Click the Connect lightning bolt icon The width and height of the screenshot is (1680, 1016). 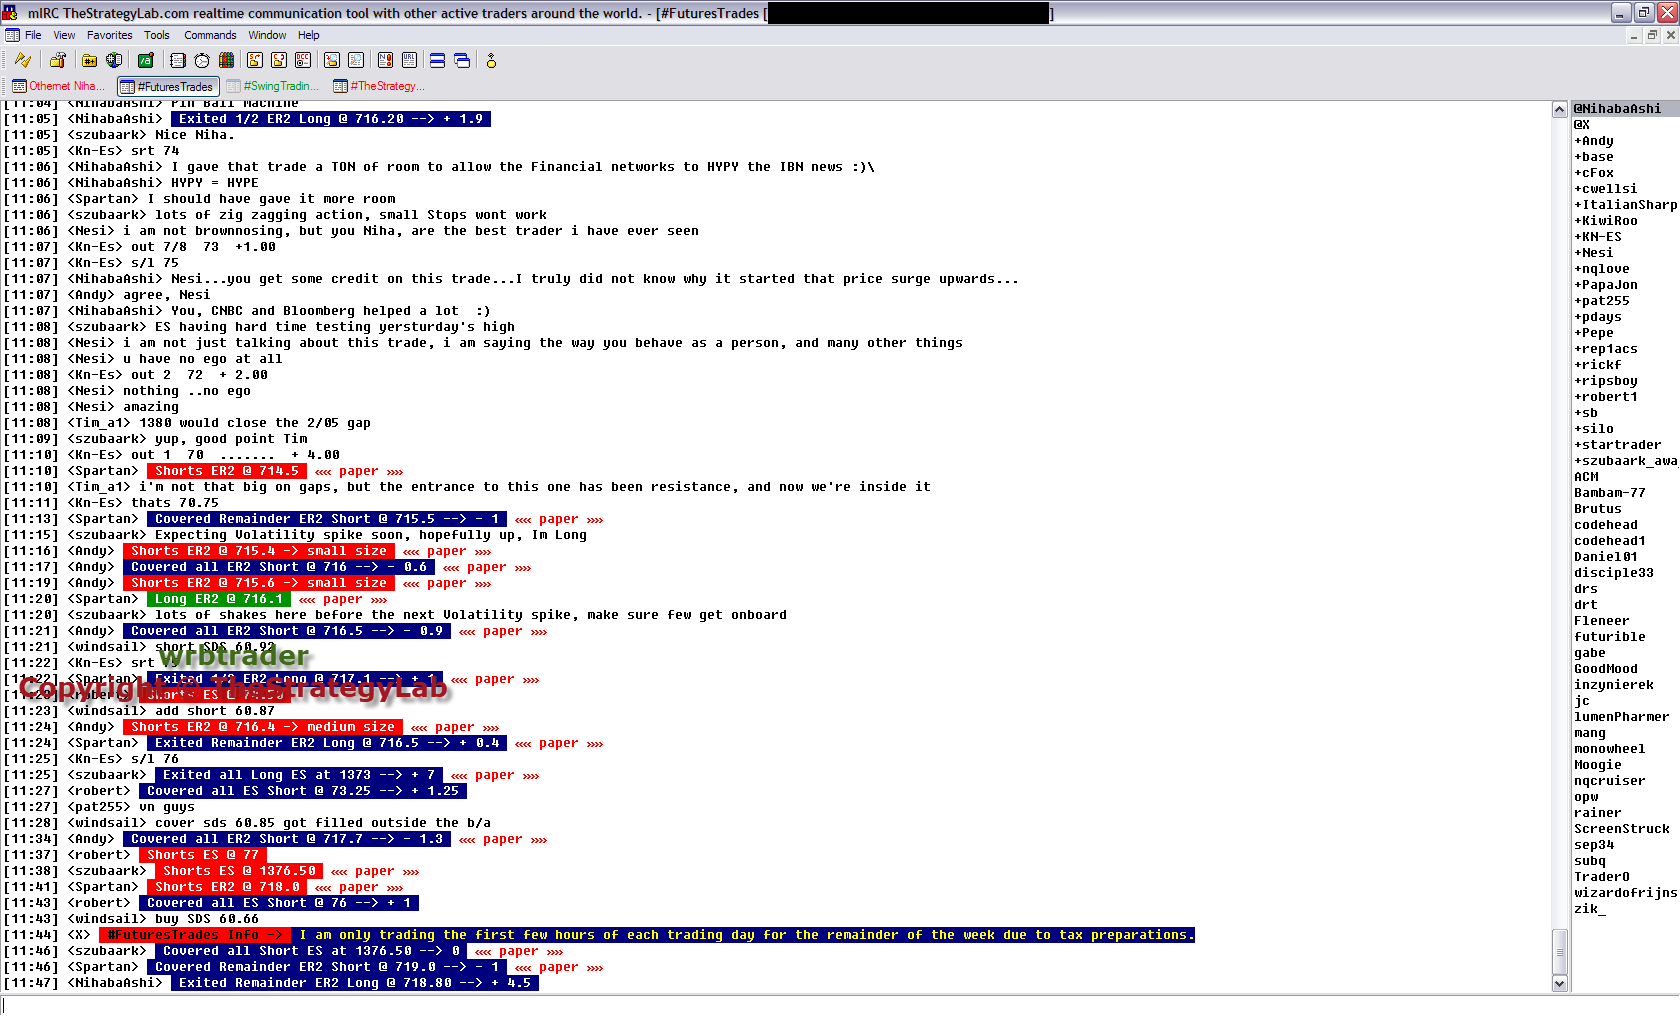click(22, 60)
